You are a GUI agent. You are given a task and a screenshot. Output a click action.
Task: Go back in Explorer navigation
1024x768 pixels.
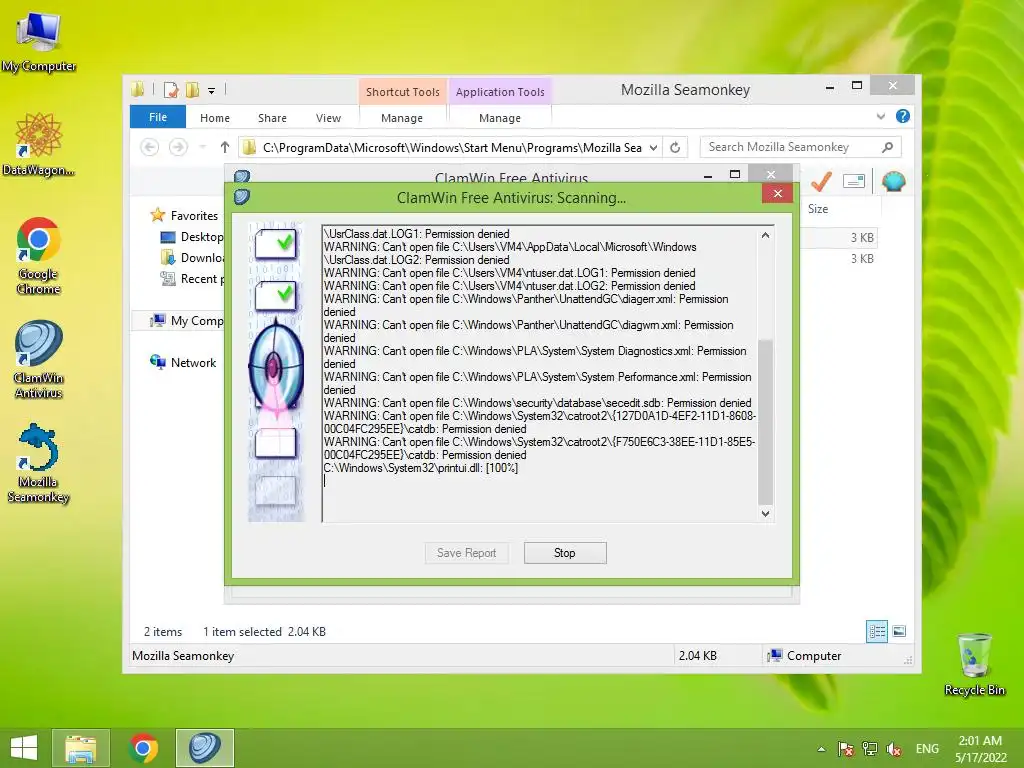click(150, 148)
